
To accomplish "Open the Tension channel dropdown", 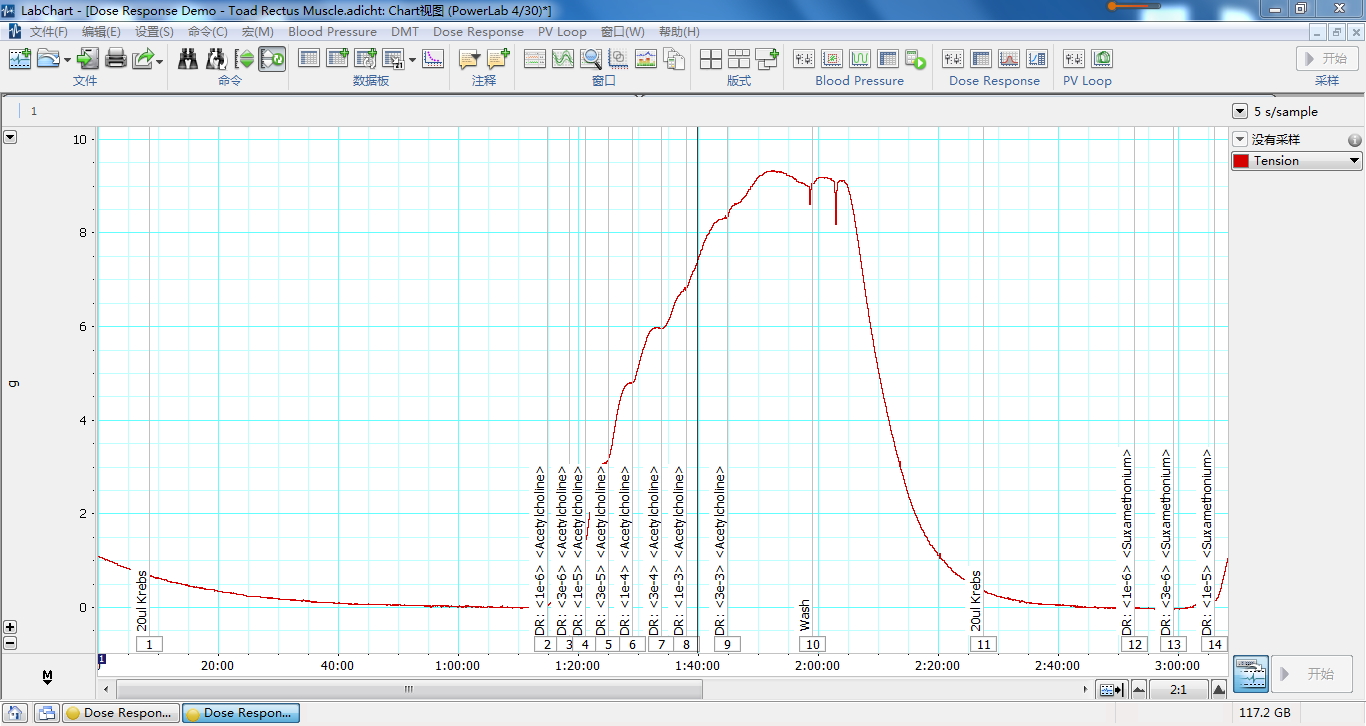I will [1354, 161].
